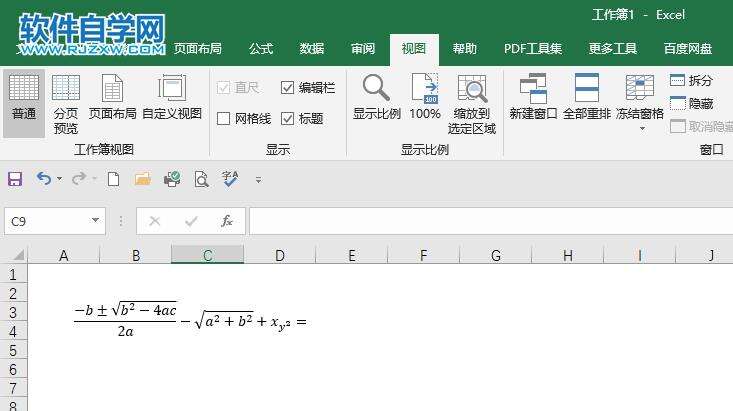Screen dimensions: 733x411
Task: Switch to Normal (普通) workbook view
Action: tap(24, 103)
